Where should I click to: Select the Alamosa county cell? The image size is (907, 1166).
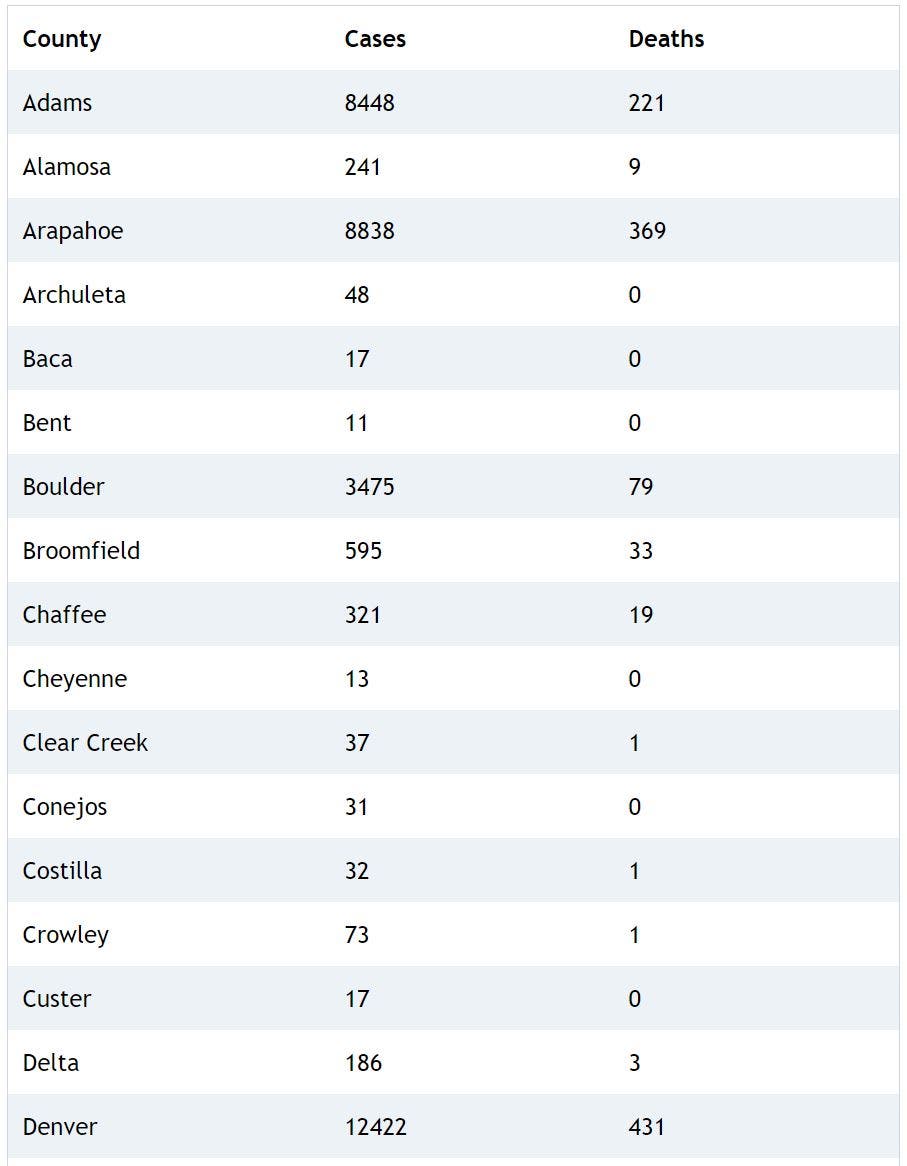click(x=66, y=167)
